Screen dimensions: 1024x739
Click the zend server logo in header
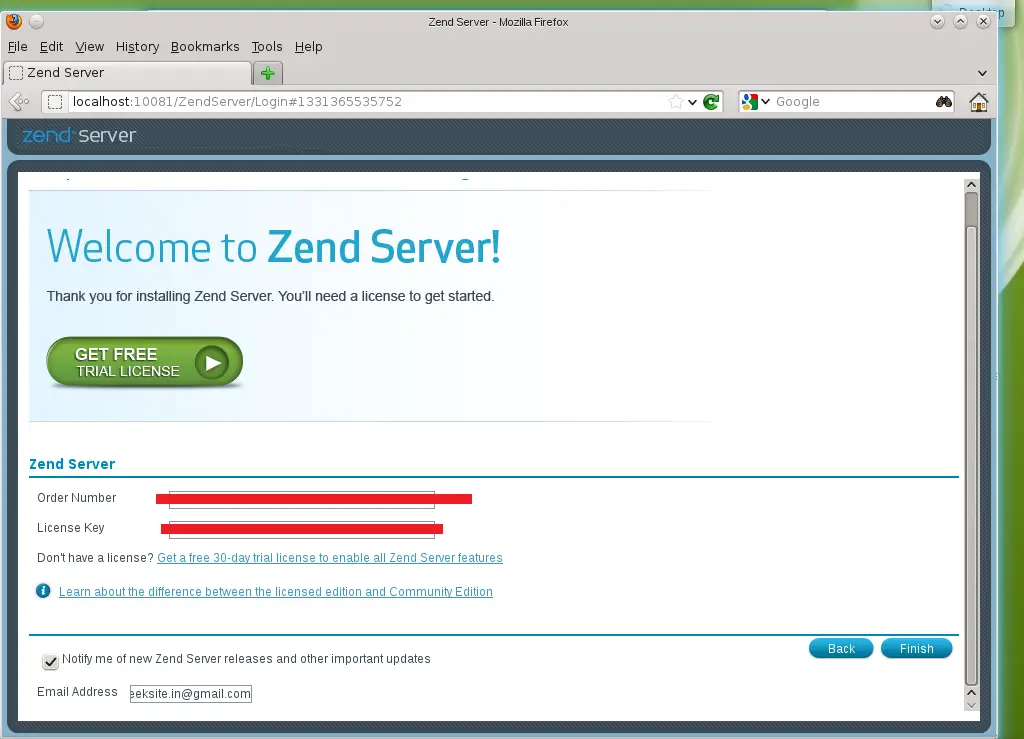[79, 135]
